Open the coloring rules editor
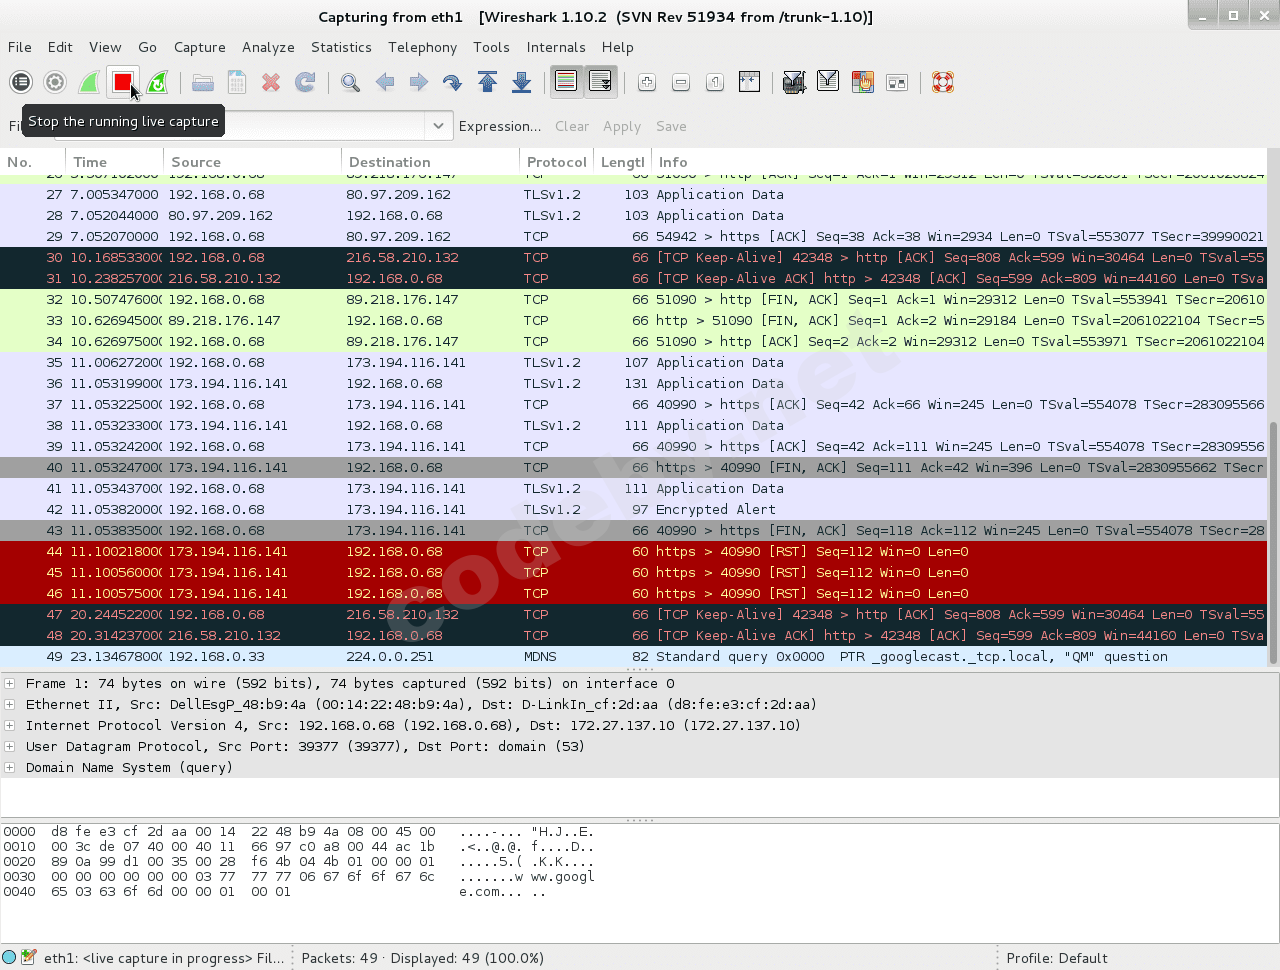 pos(862,83)
